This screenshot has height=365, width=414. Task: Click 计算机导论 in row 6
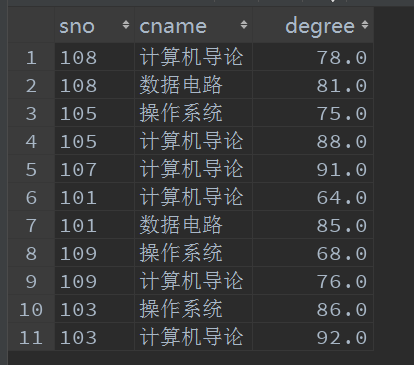(x=193, y=197)
